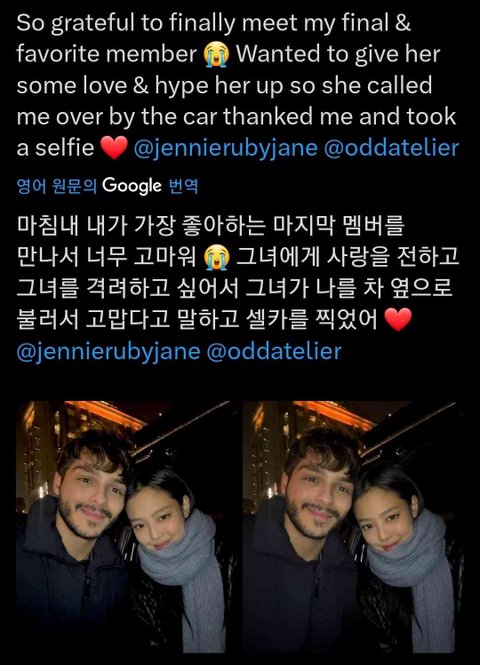Image resolution: width=480 pixels, height=665 pixels.
Task: Click the red heart emoji after 'a selfie'
Action: click(x=114, y=148)
